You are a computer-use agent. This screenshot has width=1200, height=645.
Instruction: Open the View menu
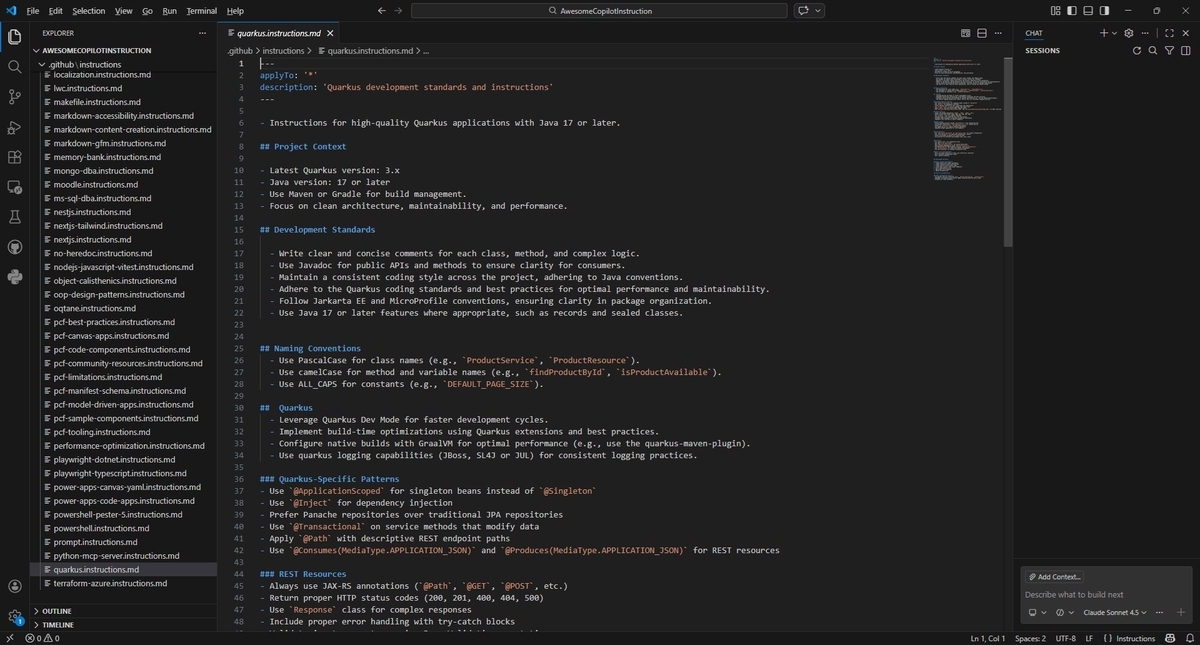(123, 10)
